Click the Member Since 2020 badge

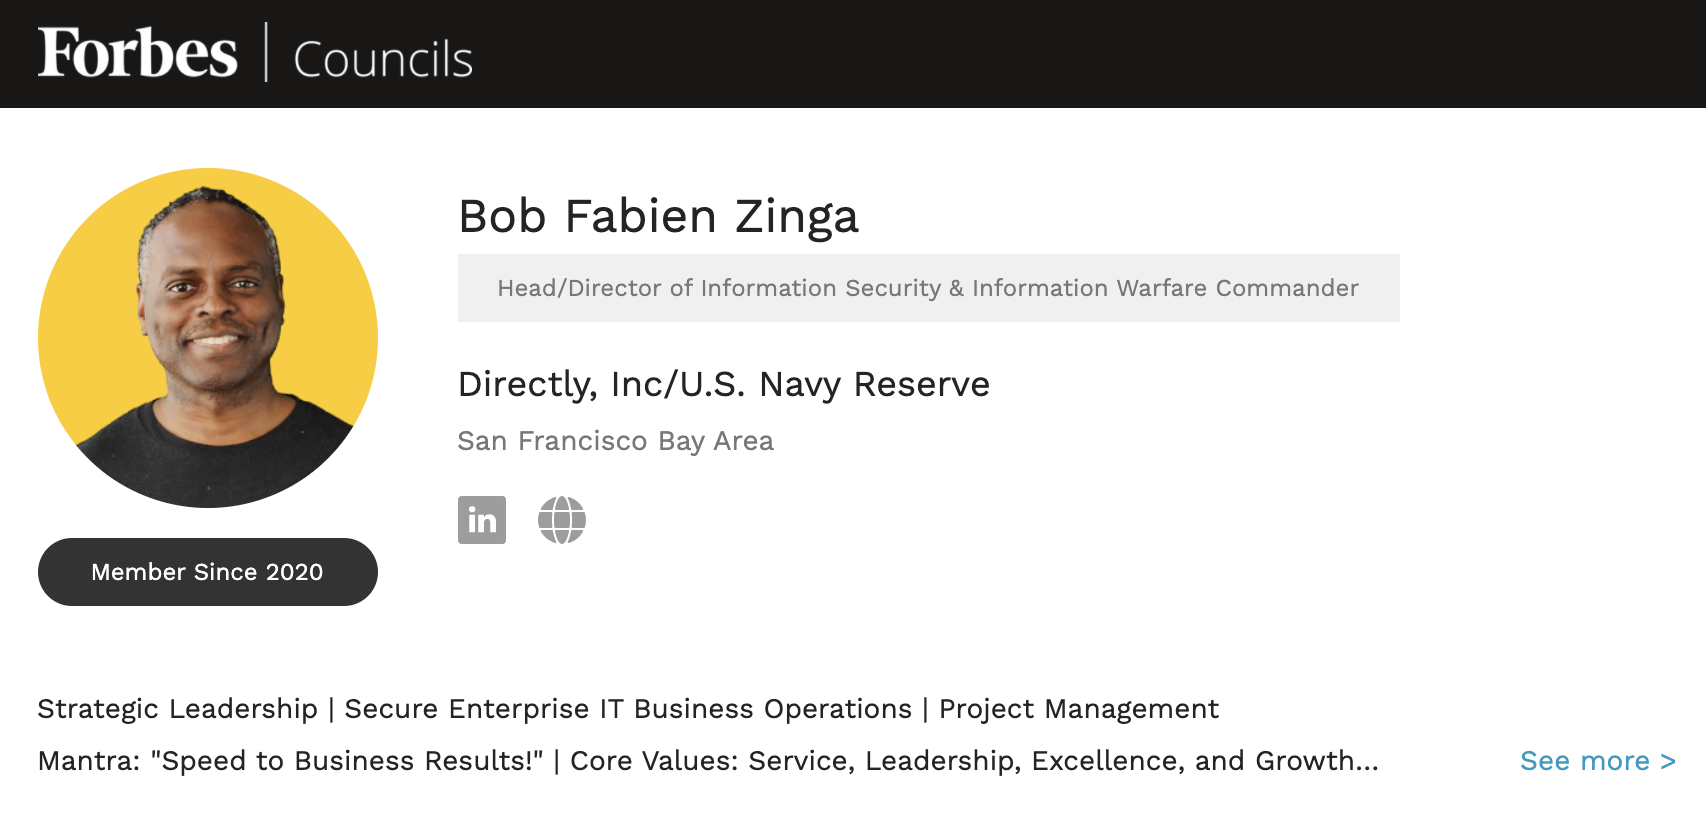pos(208,572)
